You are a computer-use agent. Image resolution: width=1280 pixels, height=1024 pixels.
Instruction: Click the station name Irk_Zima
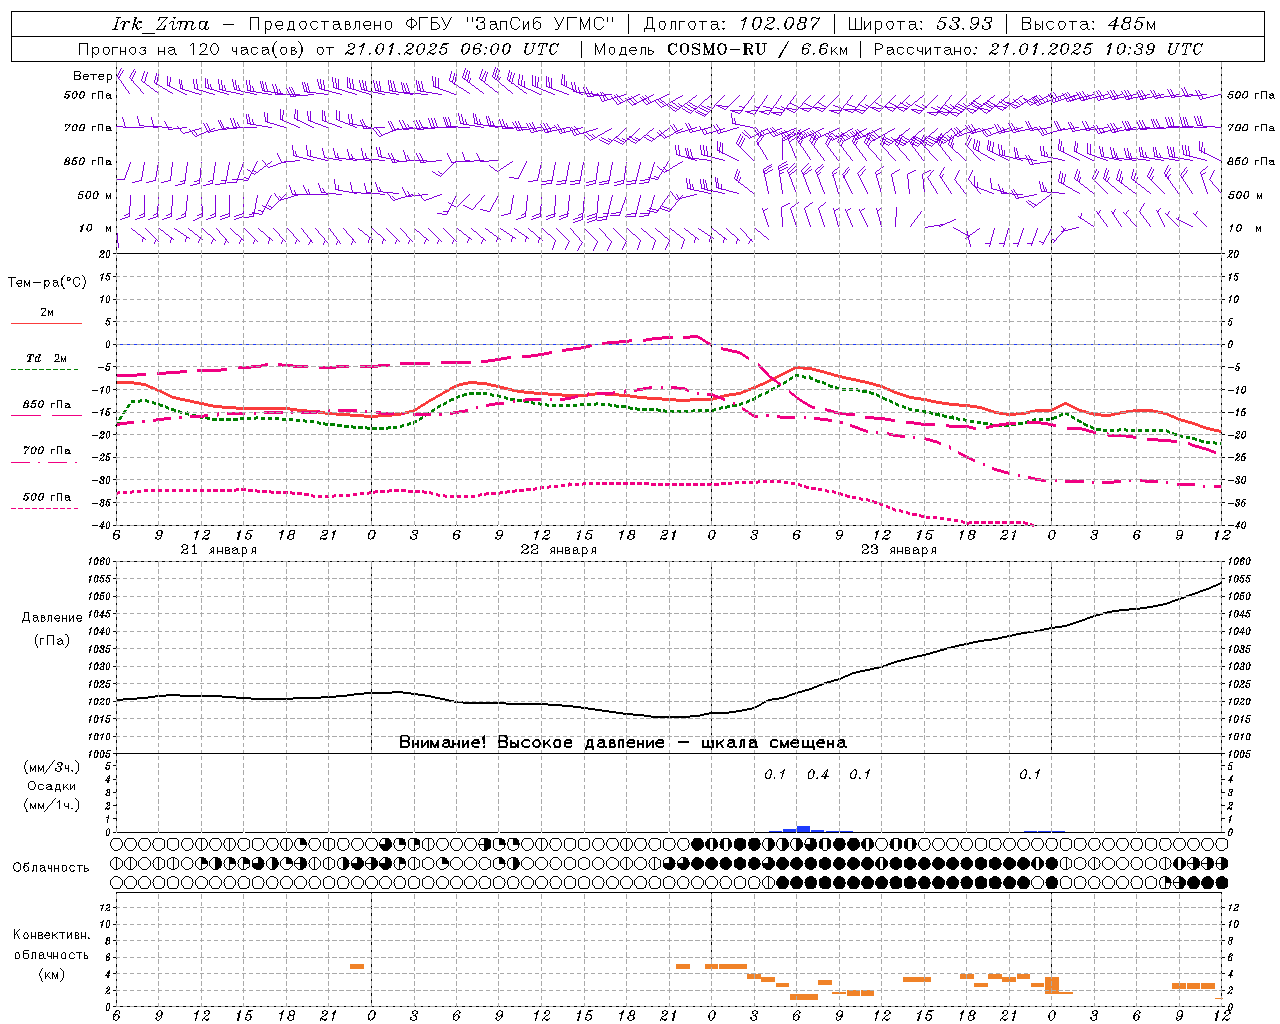click(x=161, y=24)
